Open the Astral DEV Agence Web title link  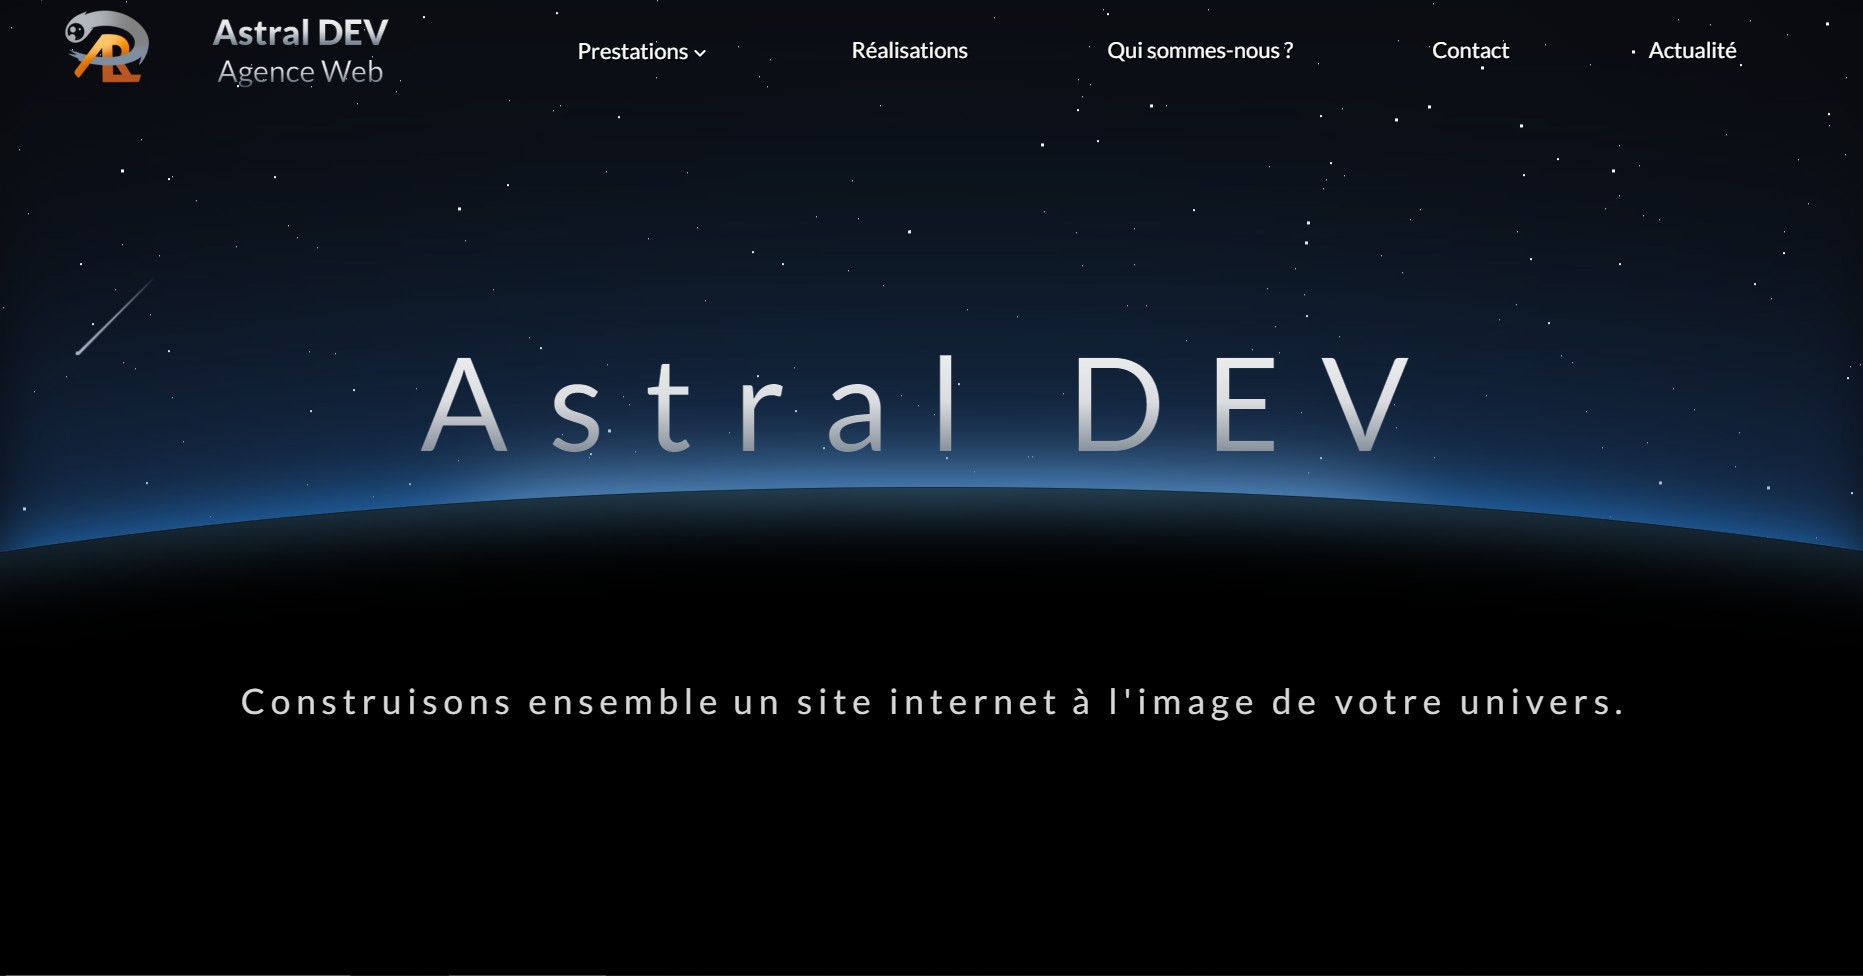click(300, 51)
